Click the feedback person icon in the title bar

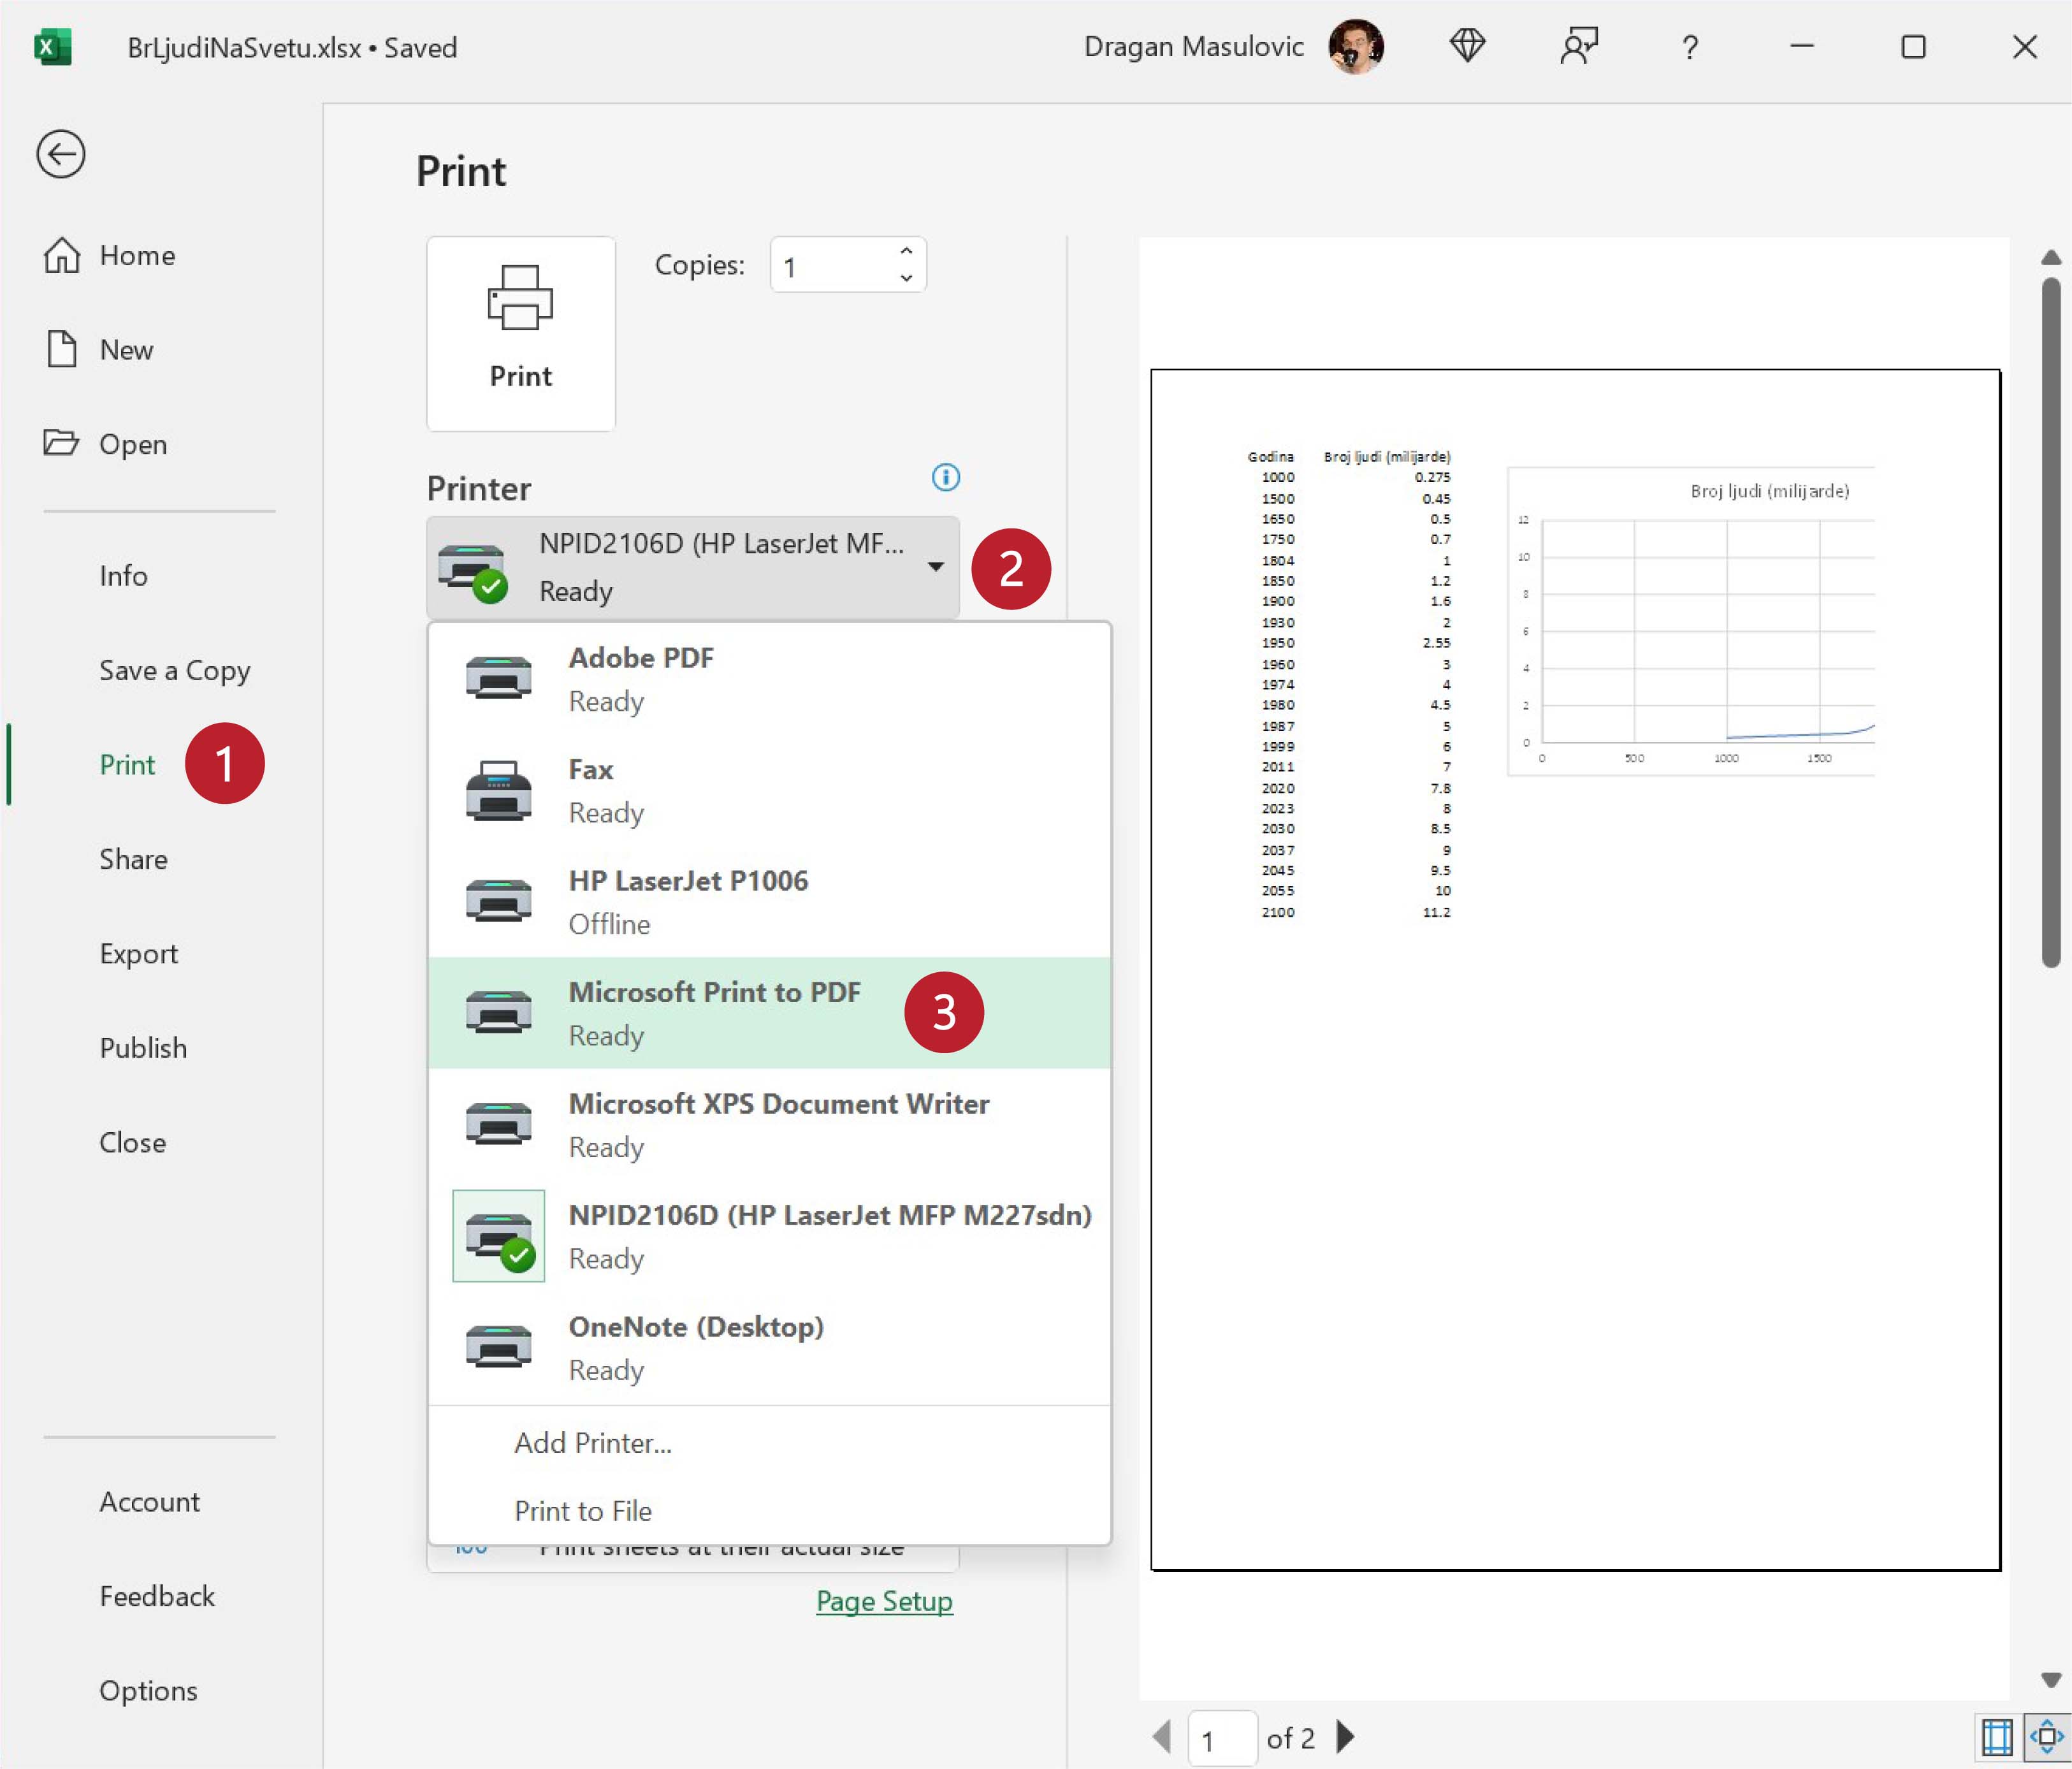coord(1578,46)
